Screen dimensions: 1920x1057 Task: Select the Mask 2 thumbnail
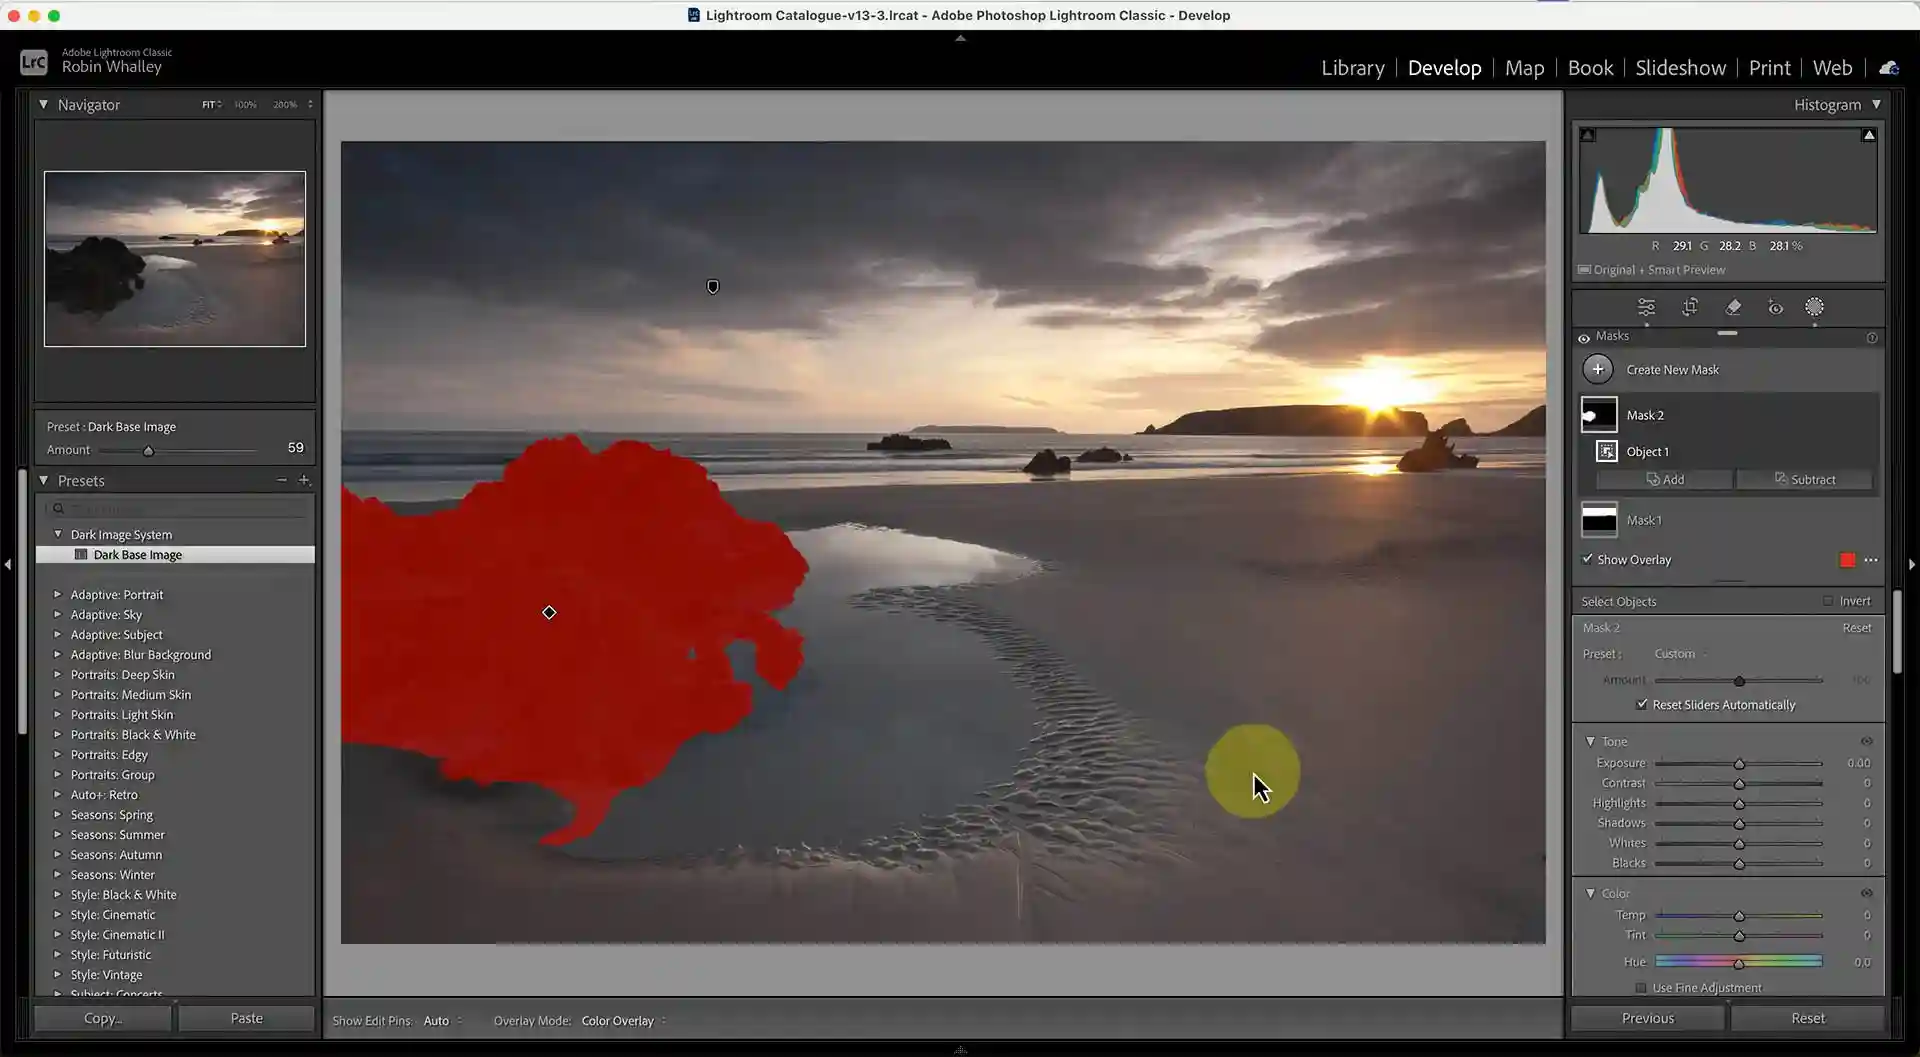click(1599, 415)
